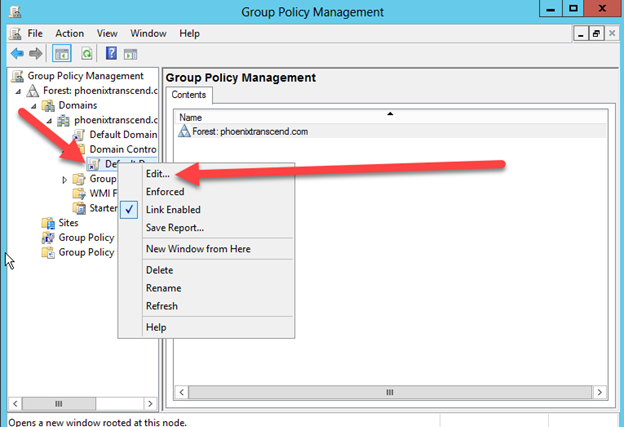
Task: Collapse the Forest: phoenixtranscend.com tree node
Action: [x=19, y=91]
